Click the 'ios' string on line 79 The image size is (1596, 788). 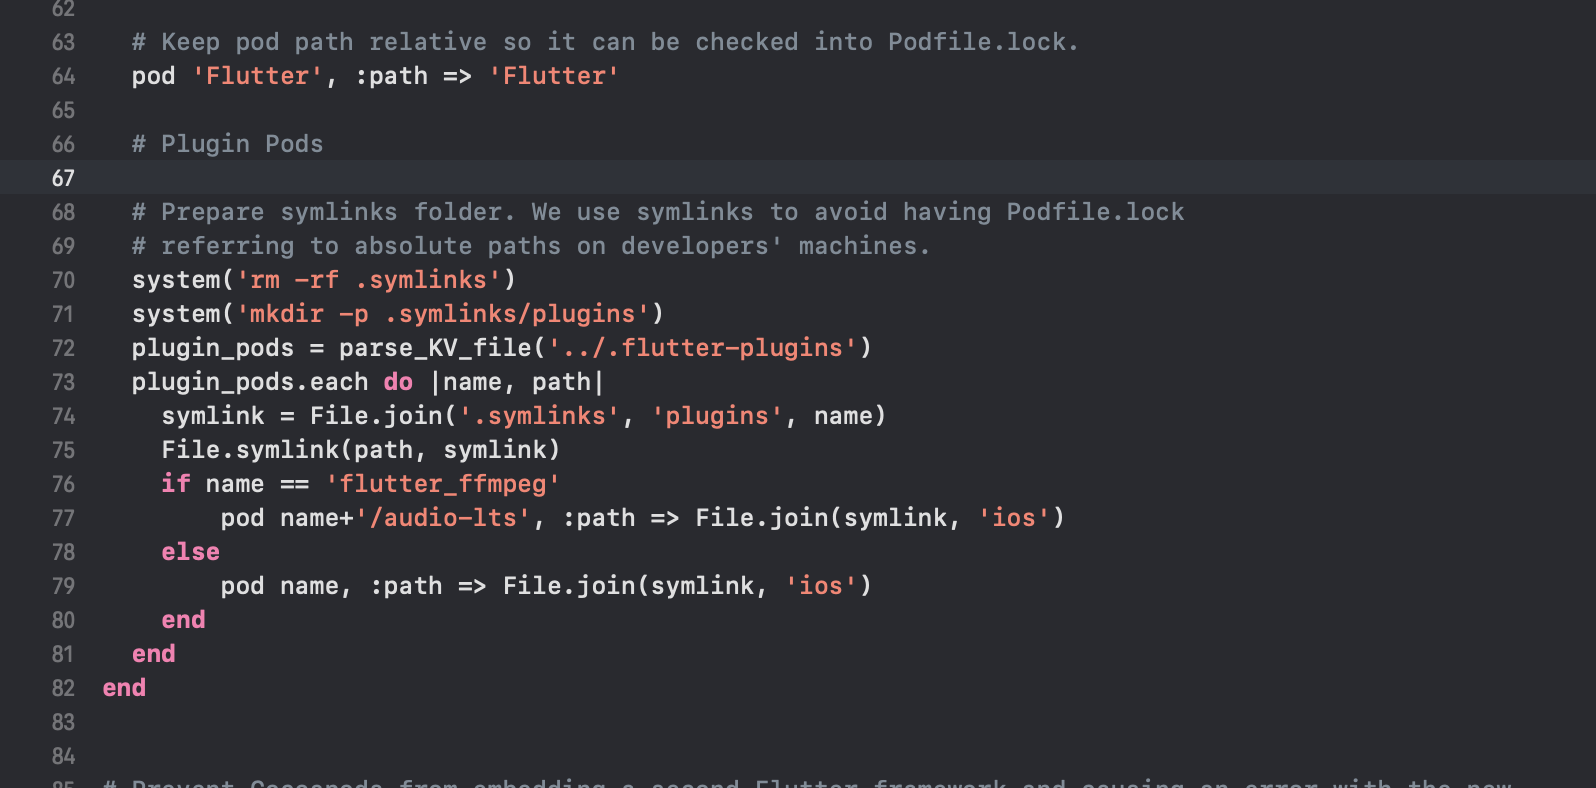(x=820, y=586)
